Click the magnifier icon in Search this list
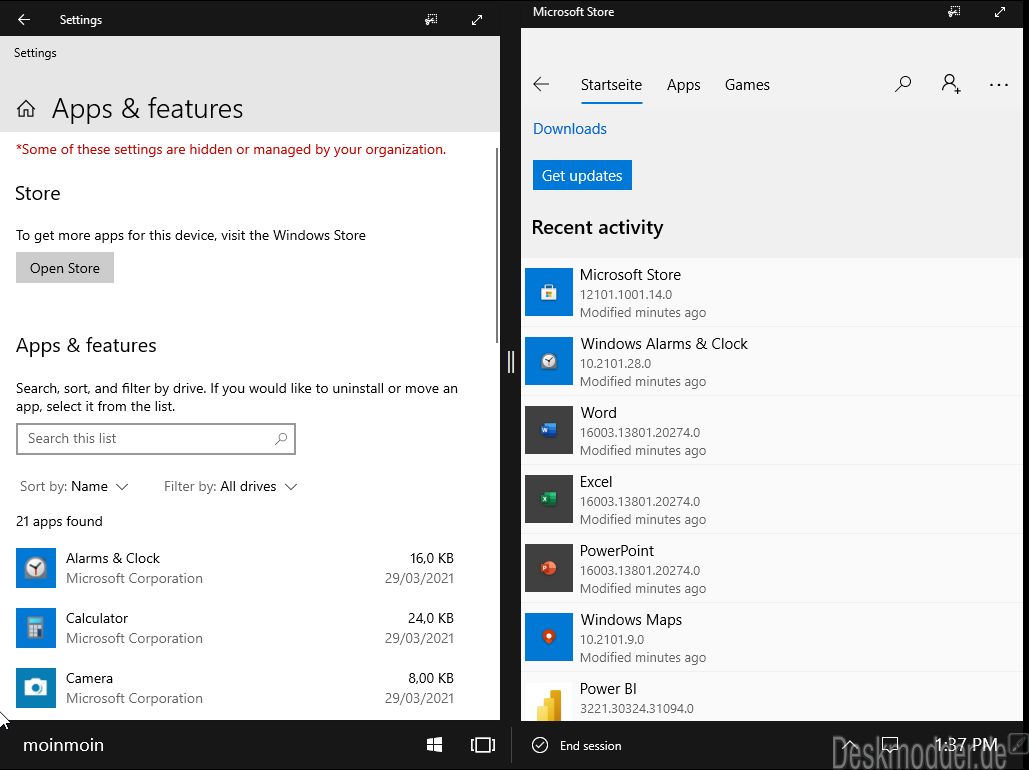This screenshot has height=770, width=1029. 281,438
